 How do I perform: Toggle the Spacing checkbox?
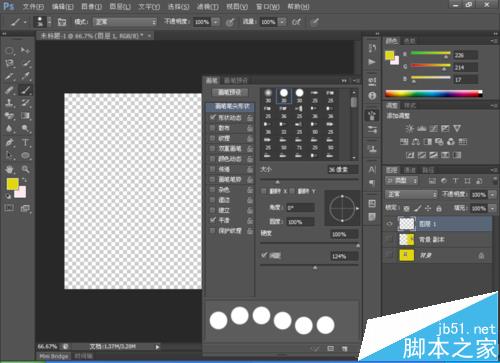pos(264,255)
